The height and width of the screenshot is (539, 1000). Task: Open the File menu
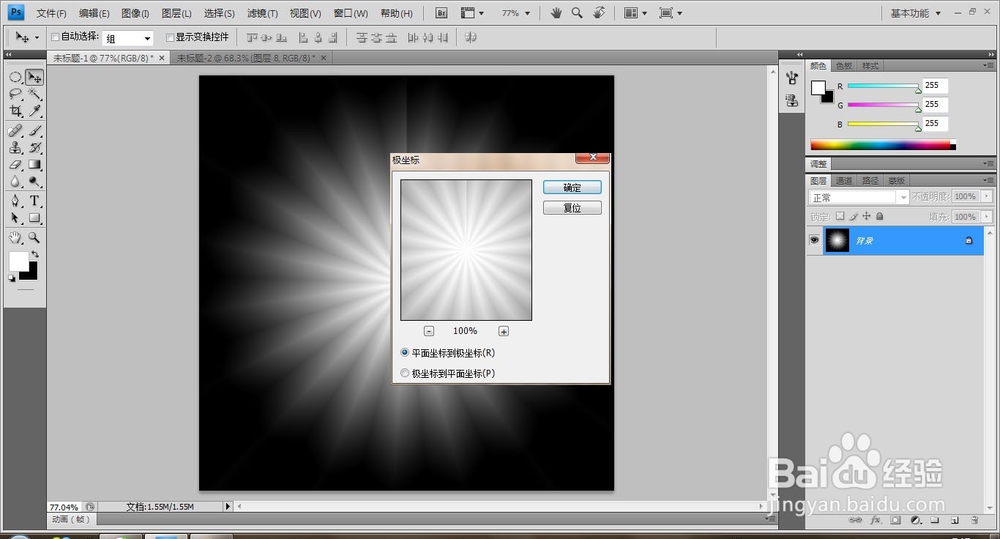[x=51, y=13]
